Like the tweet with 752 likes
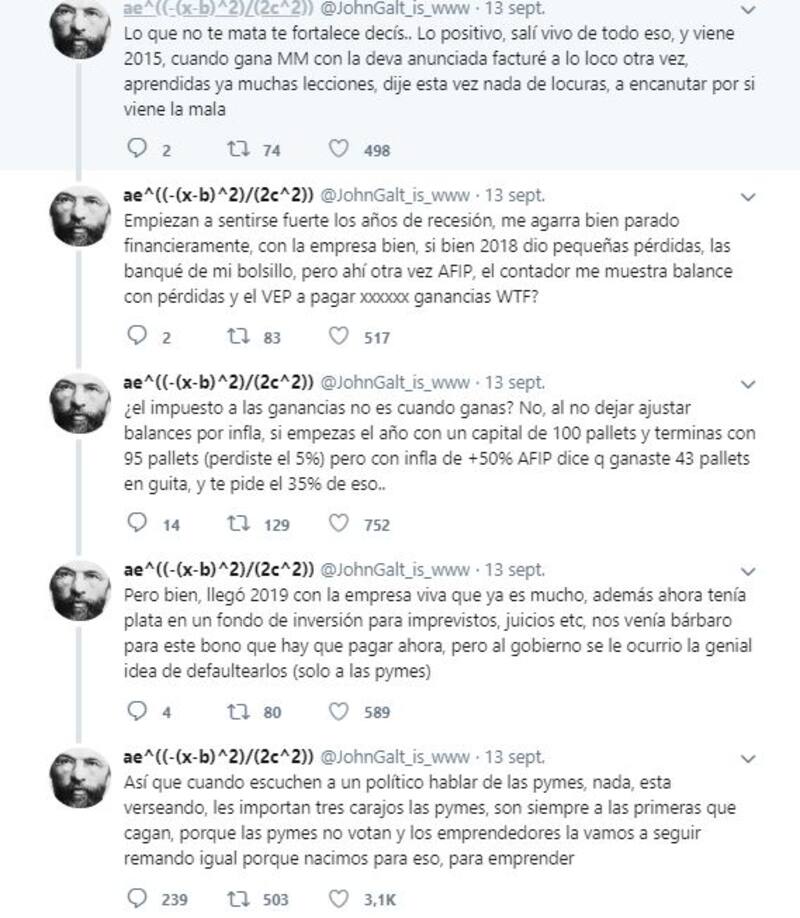 [339, 523]
